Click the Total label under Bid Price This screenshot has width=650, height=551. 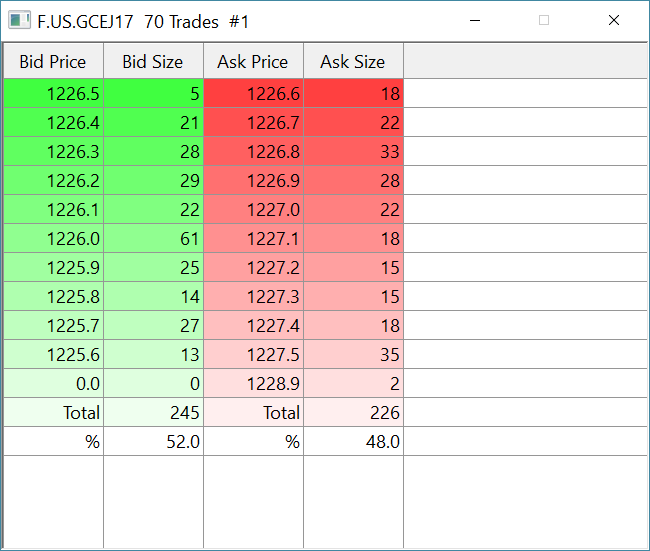tap(53, 413)
